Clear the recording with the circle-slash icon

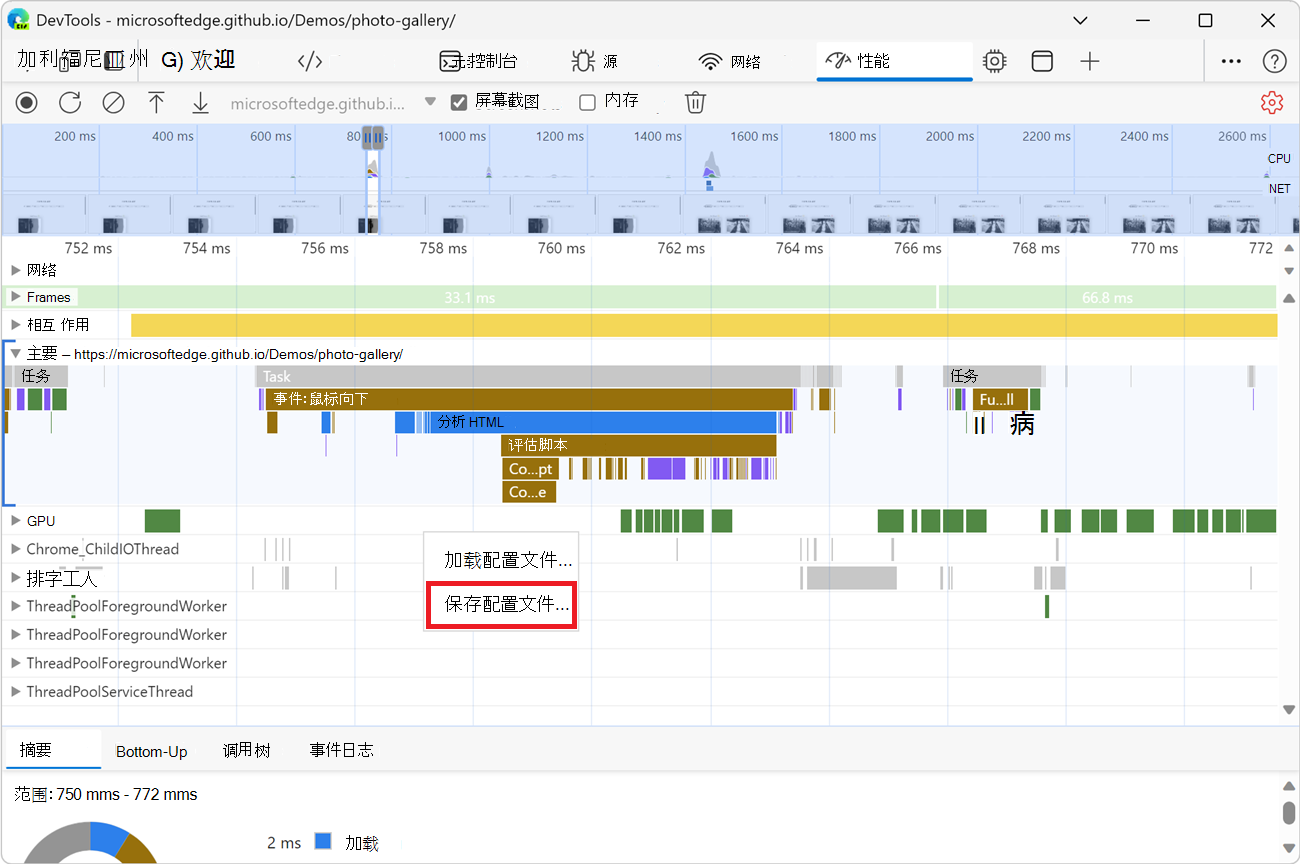[113, 102]
